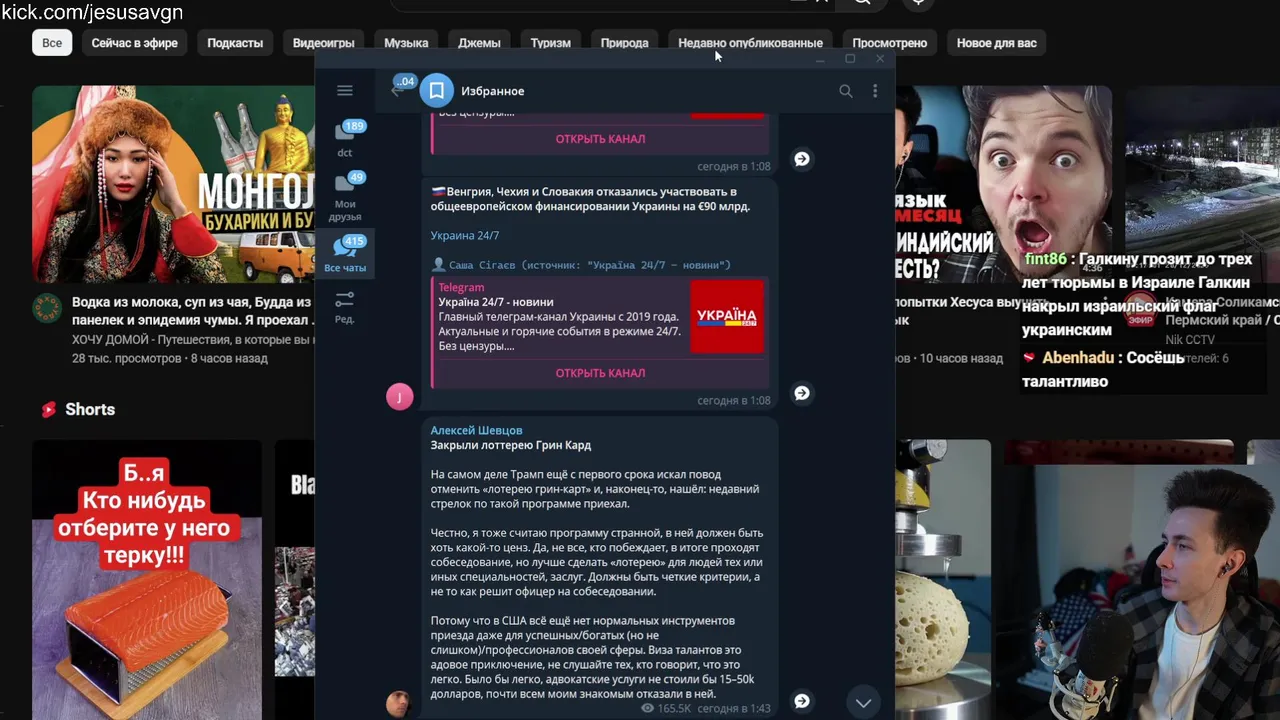Select Музыка filter chip
Image resolution: width=1280 pixels, height=720 pixels.
[x=406, y=43]
